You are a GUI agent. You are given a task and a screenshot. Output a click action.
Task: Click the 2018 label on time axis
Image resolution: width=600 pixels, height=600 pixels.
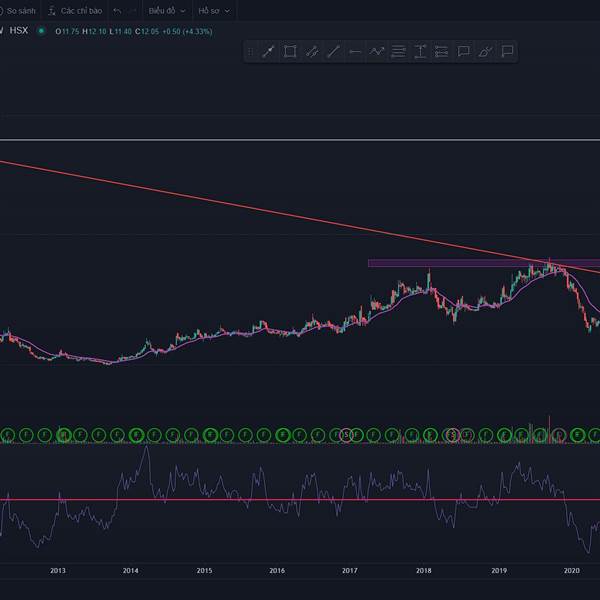coord(424,571)
